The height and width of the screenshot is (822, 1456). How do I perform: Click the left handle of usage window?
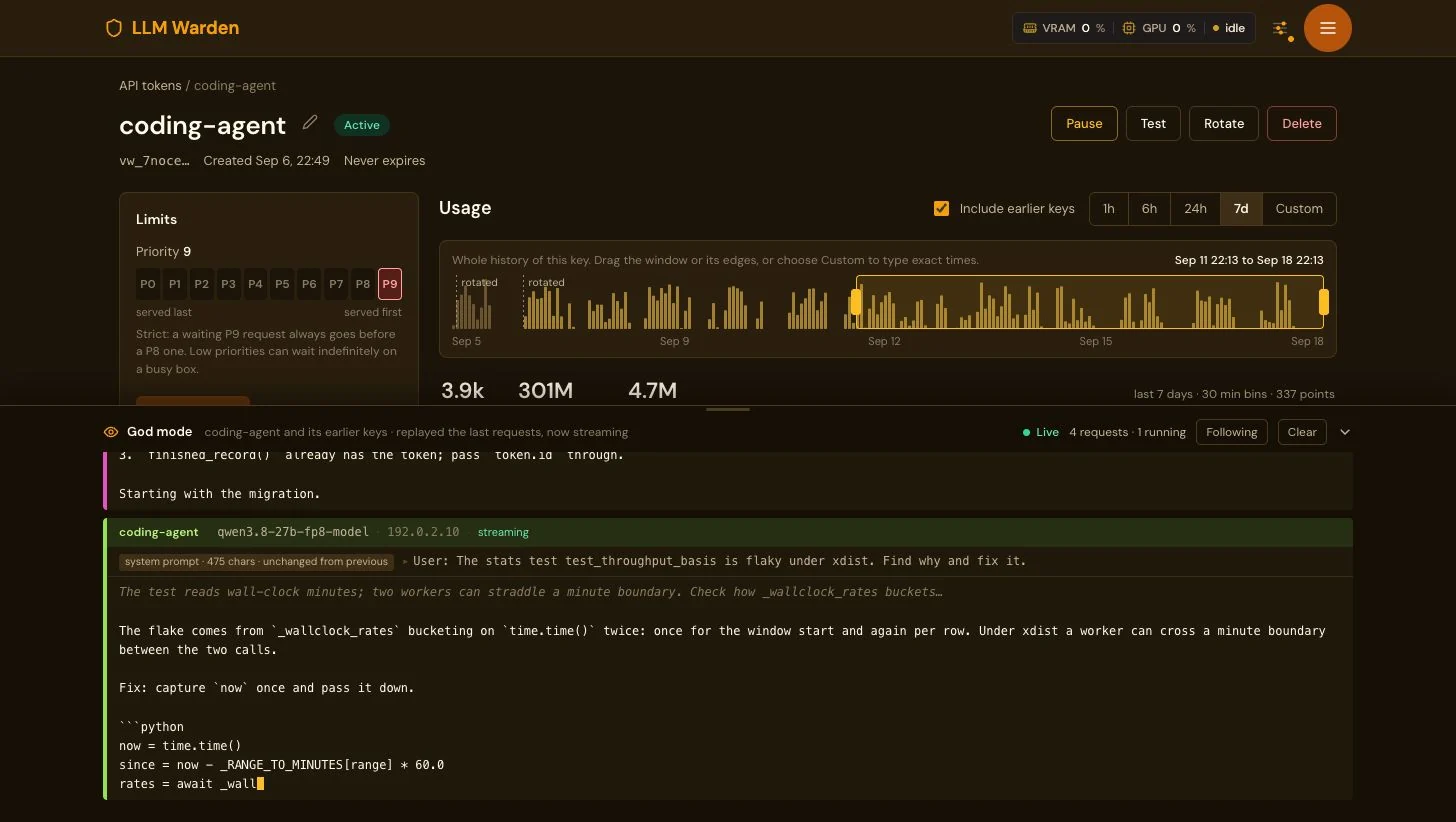tap(856, 302)
